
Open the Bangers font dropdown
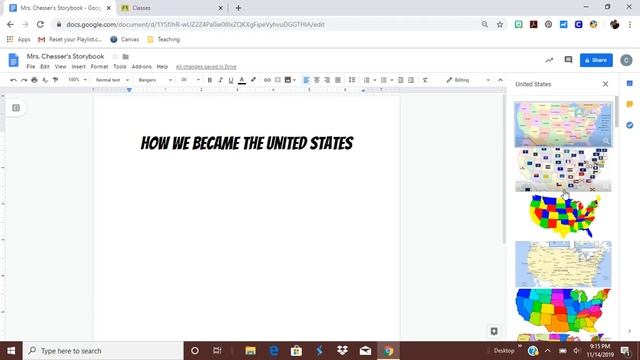click(155, 80)
